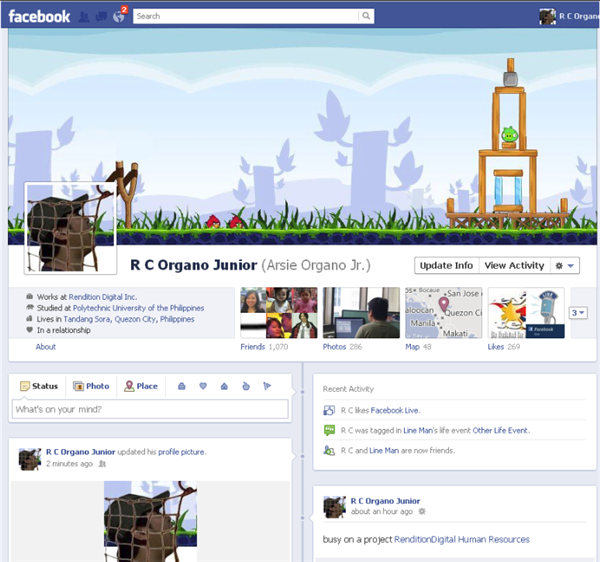Select the Status composer tab
Image resolution: width=600 pixels, height=562 pixels.
[39, 386]
